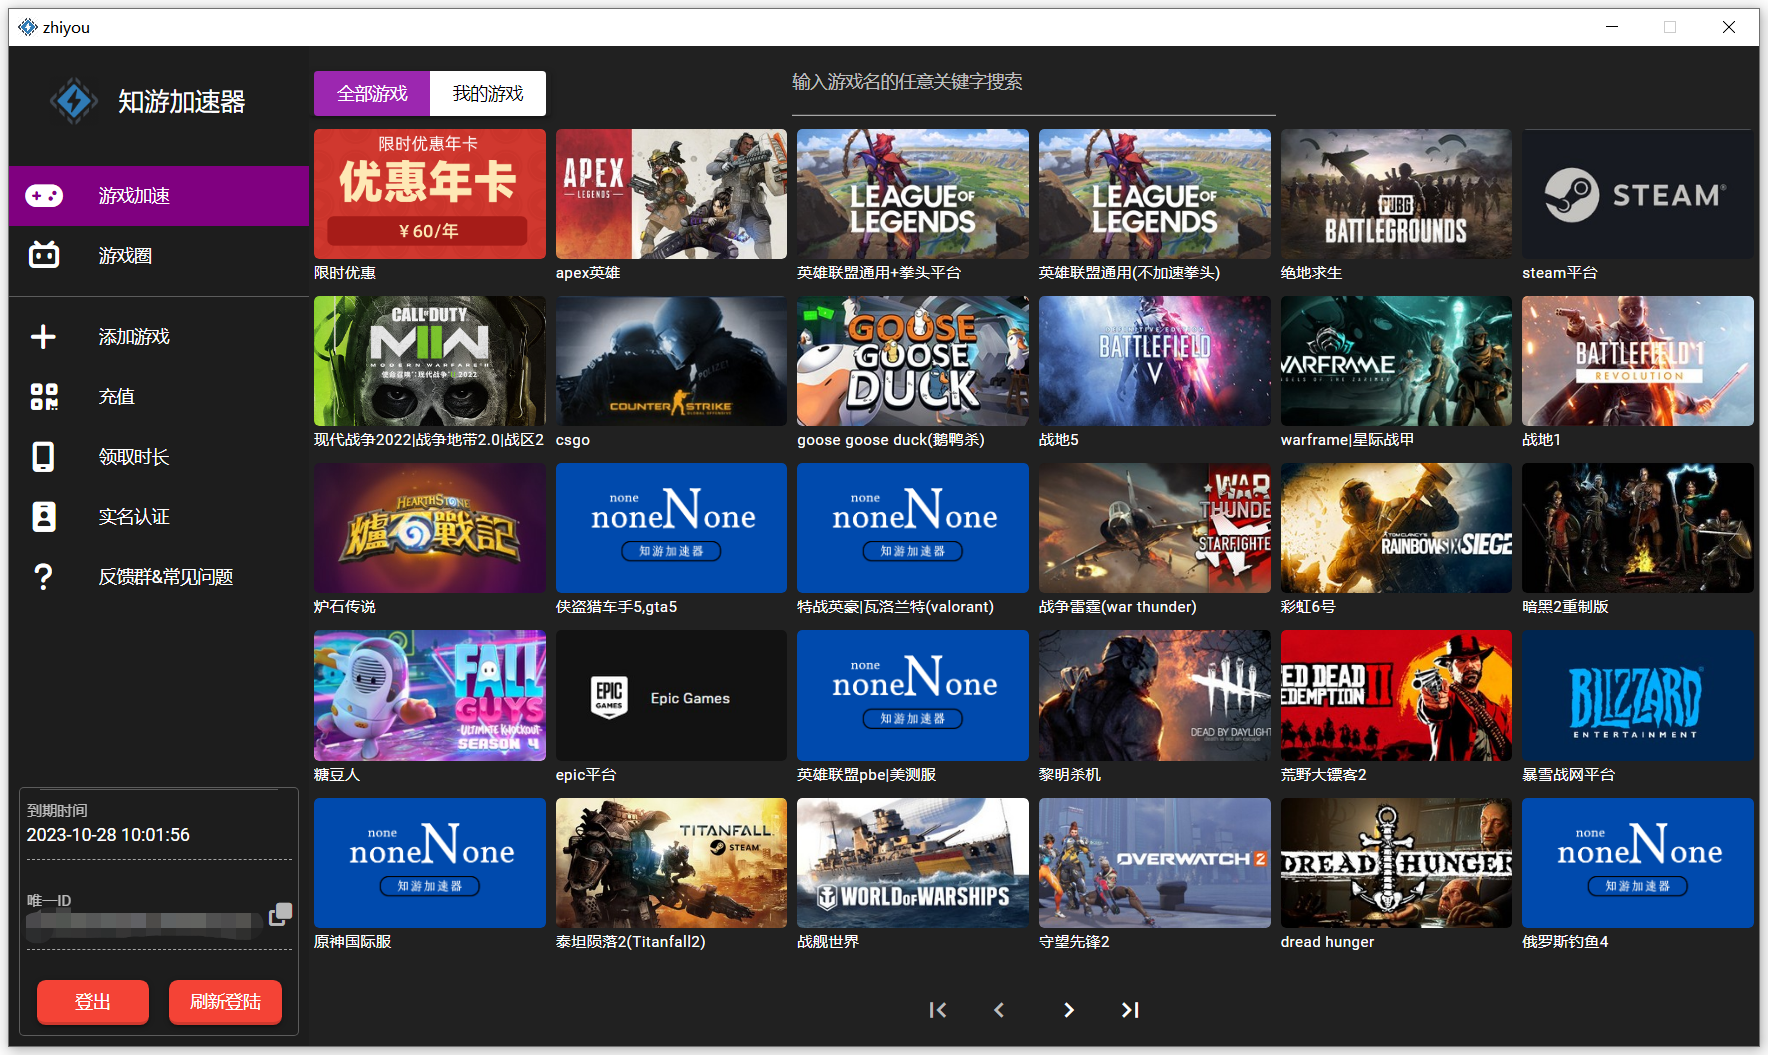Select the csgo Counter-Strike thumbnail
Viewport: 1768px width, 1055px height.
point(671,361)
